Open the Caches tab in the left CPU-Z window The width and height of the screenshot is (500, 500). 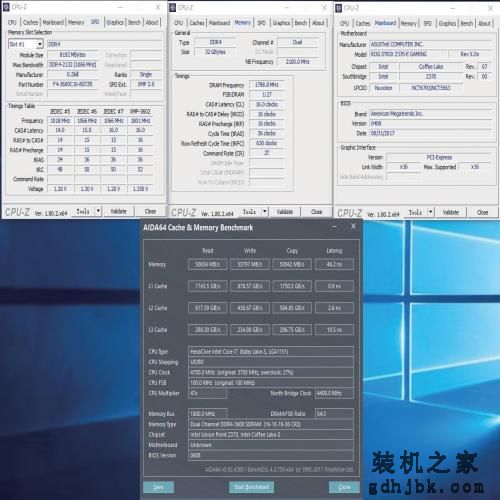pos(30,22)
